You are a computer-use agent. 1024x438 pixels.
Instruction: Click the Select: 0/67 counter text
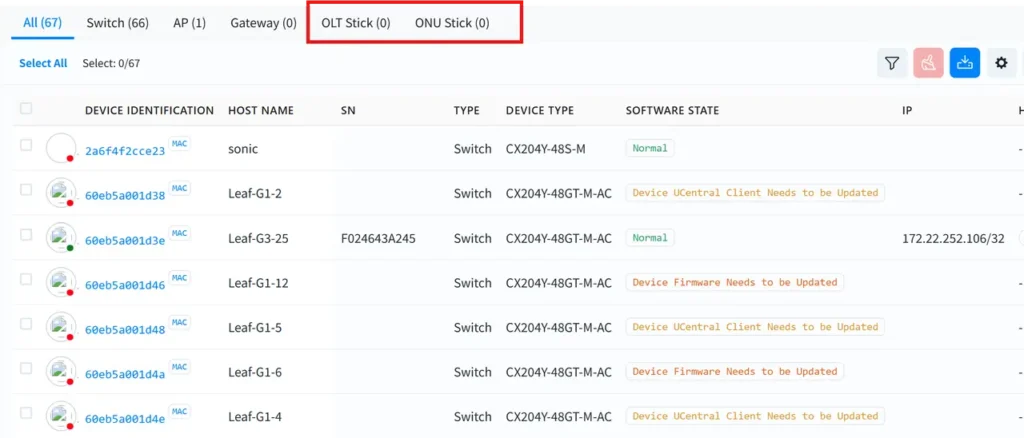pos(111,63)
